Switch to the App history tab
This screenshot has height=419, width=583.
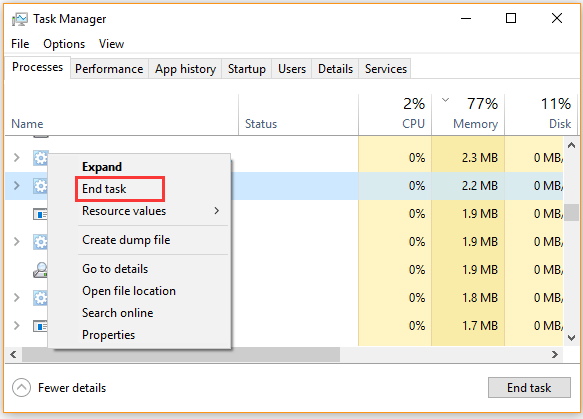(x=185, y=69)
